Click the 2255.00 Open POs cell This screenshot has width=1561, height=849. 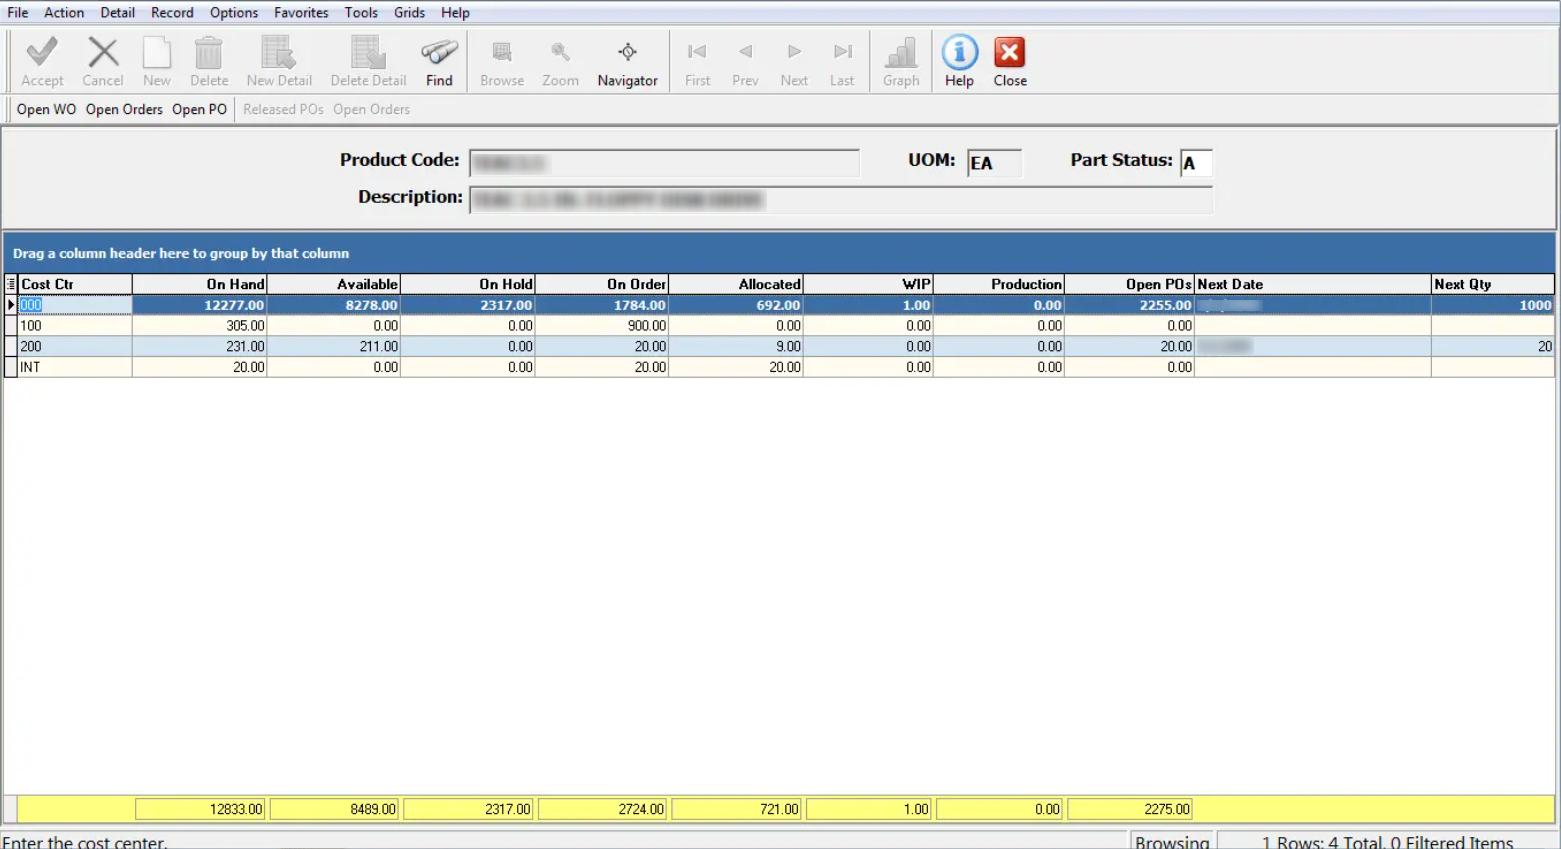coord(1130,305)
